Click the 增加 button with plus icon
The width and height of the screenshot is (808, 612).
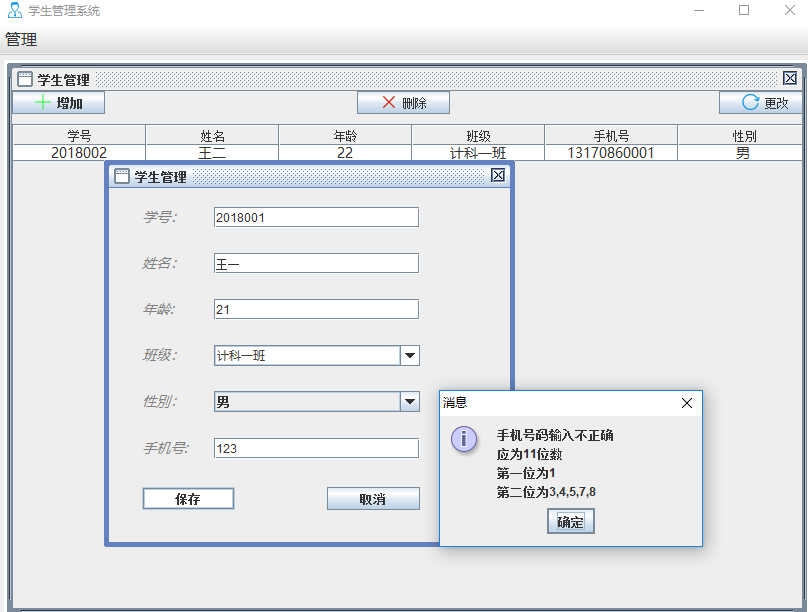(x=59, y=103)
